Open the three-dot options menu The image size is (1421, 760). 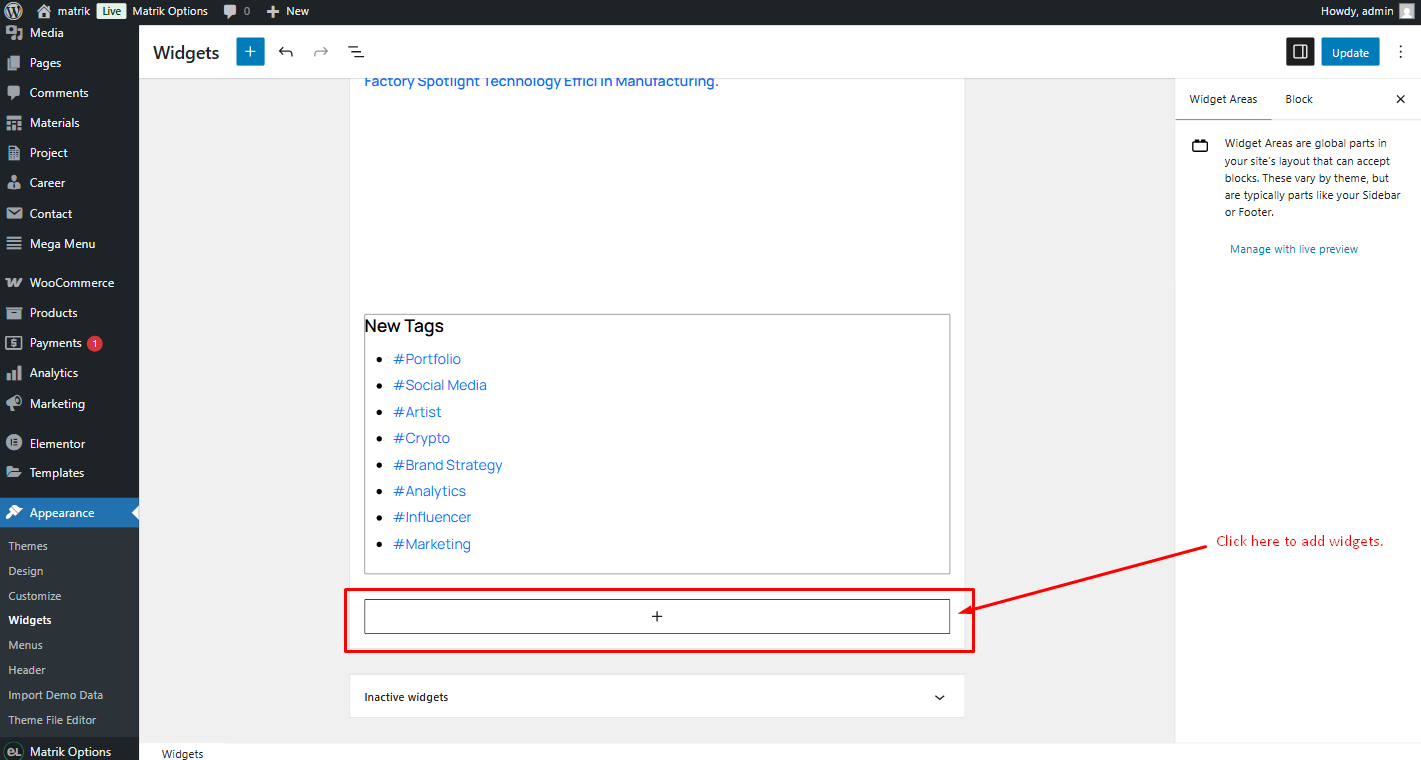point(1400,52)
